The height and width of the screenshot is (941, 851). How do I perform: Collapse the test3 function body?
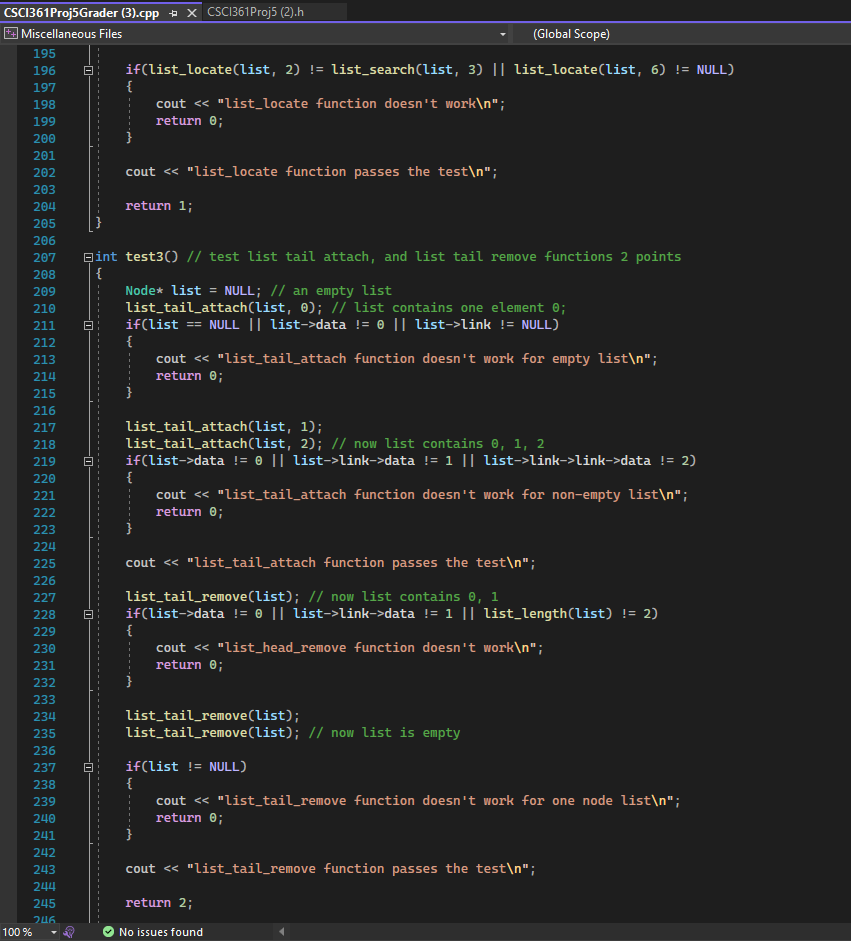pos(88,256)
